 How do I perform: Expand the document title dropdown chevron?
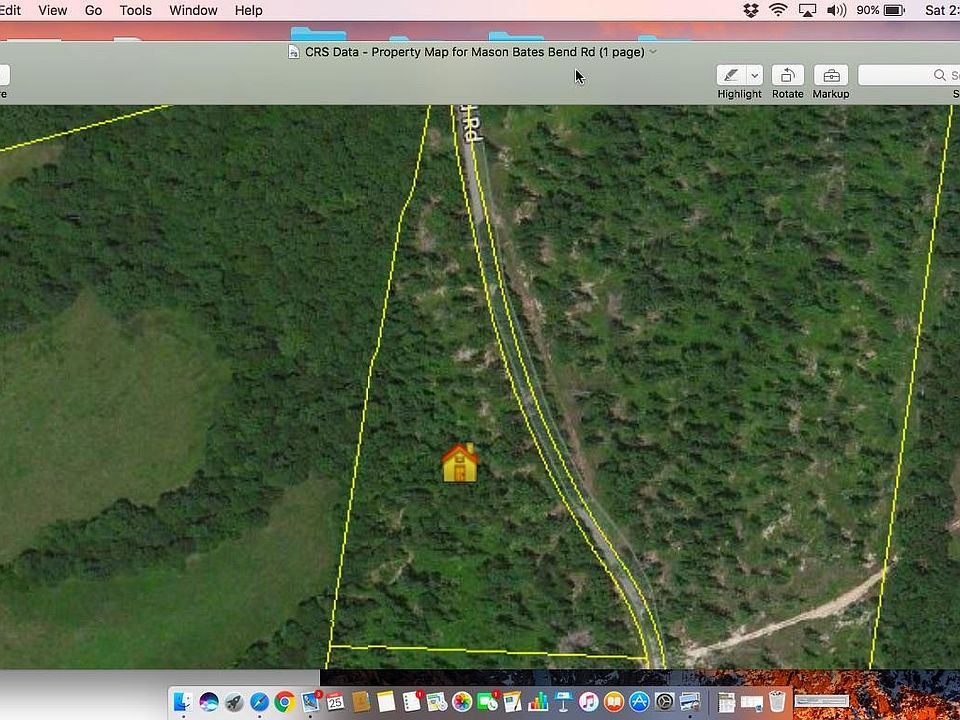click(654, 52)
